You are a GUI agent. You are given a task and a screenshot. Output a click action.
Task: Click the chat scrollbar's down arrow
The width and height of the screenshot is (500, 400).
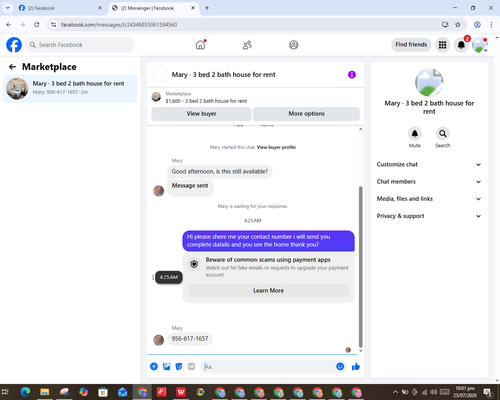(x=360, y=351)
